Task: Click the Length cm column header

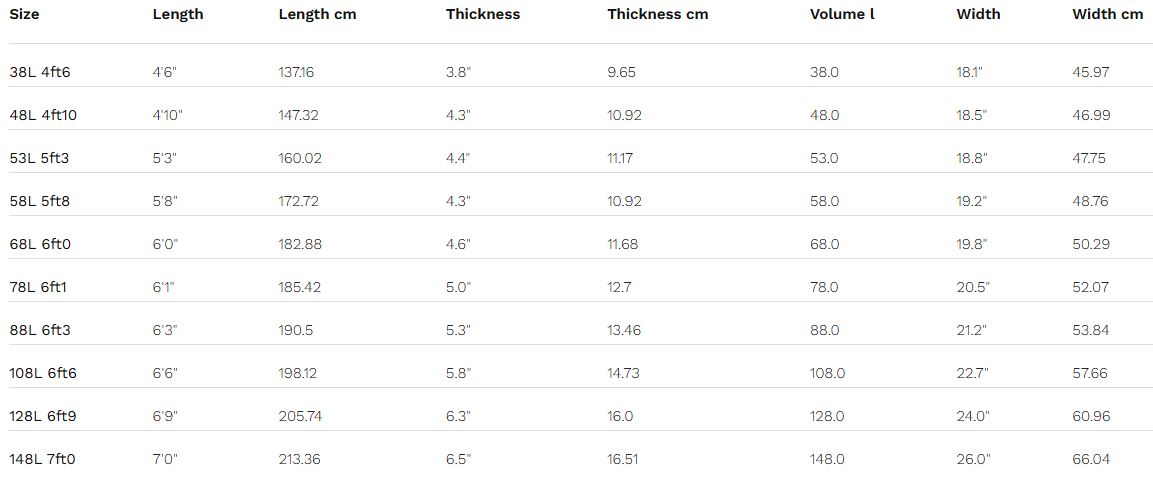Action: [317, 14]
